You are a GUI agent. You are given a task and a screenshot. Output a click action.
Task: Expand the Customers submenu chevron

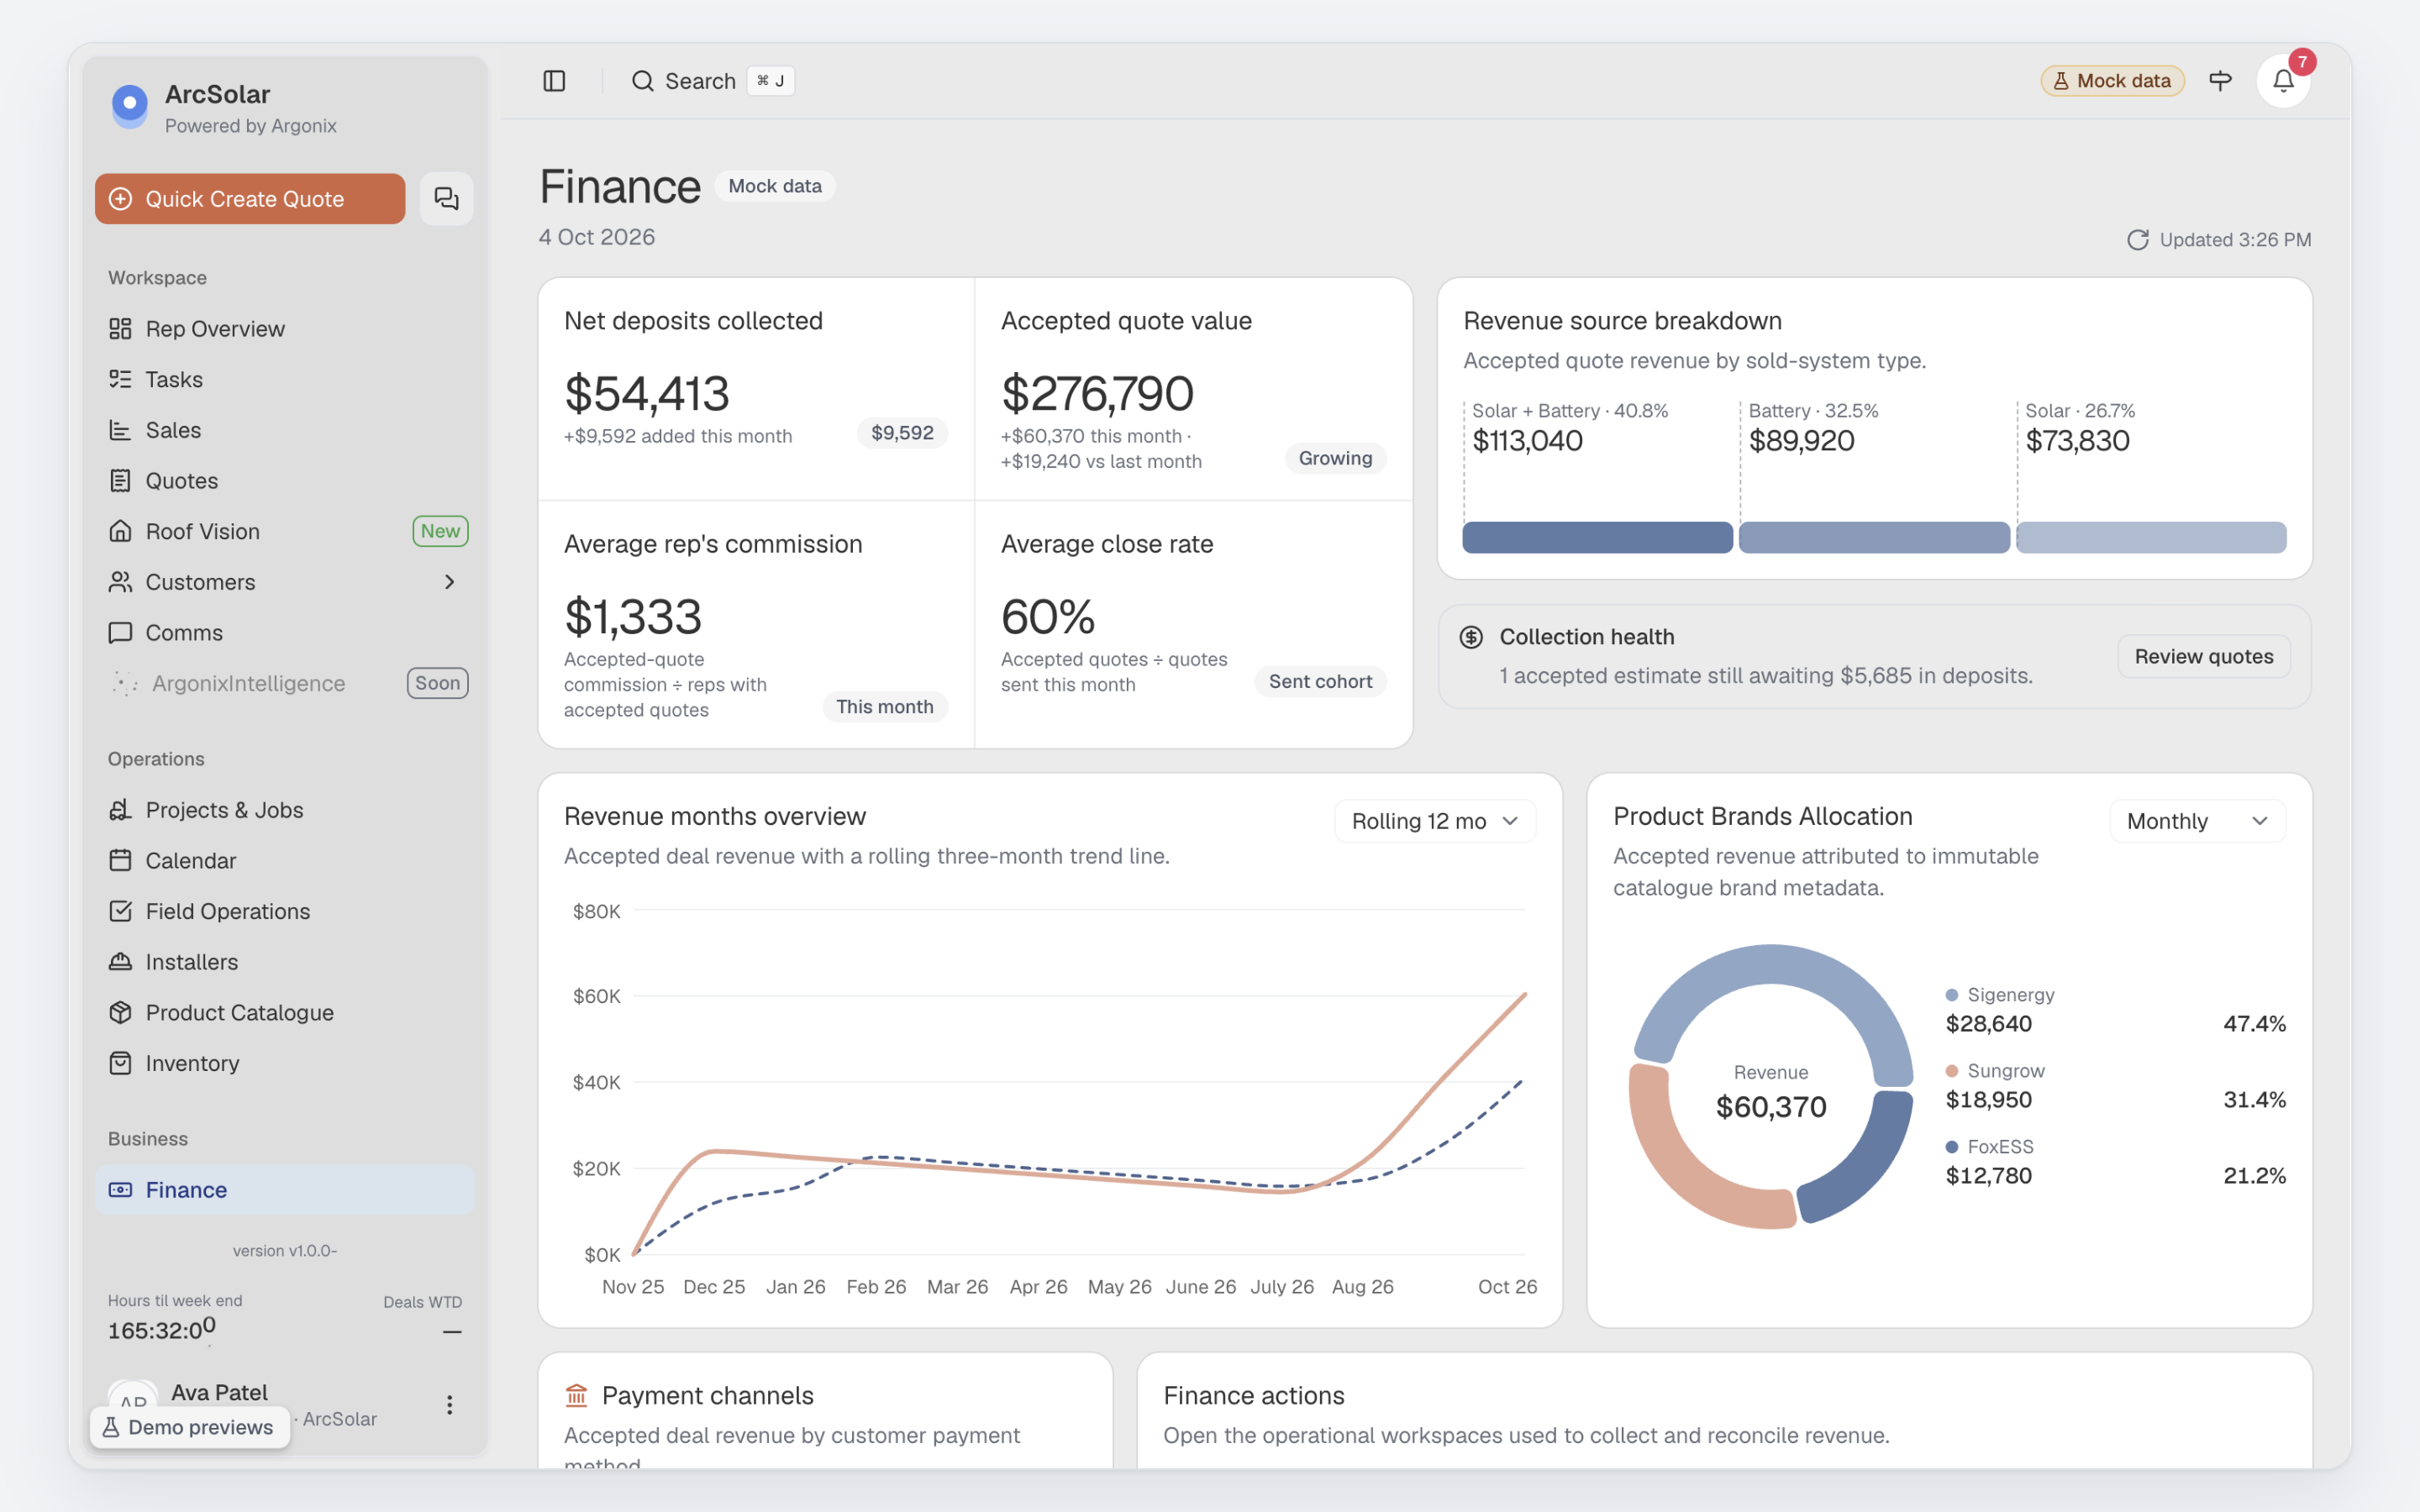[x=450, y=582]
